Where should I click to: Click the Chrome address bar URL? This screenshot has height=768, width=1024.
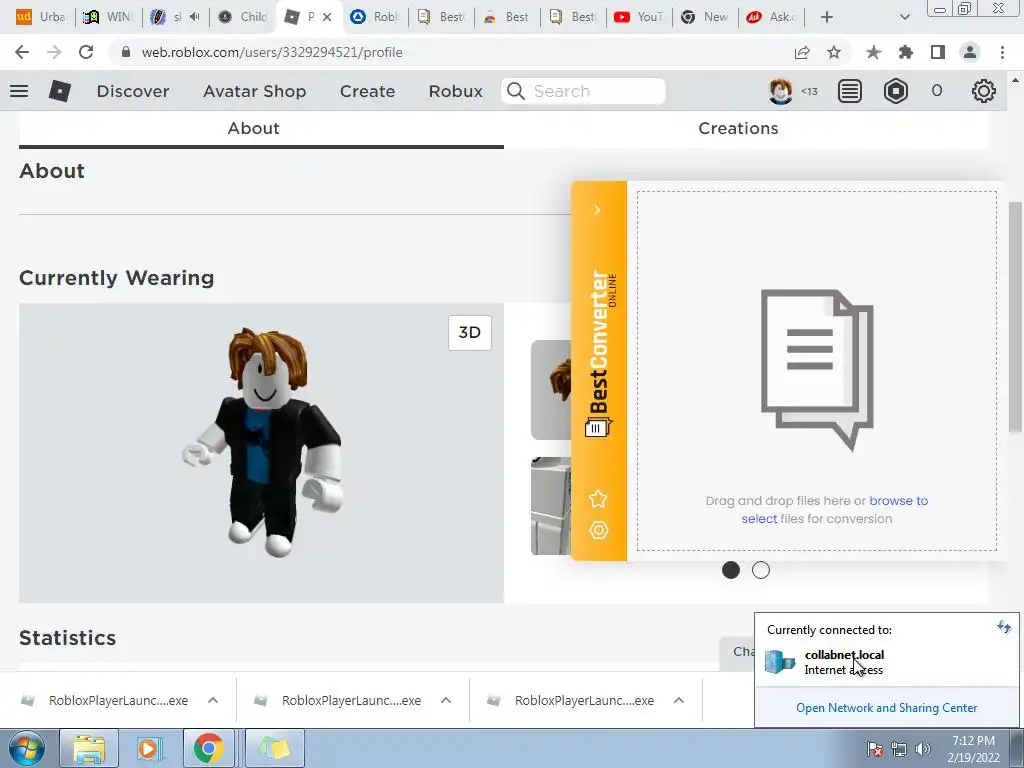pos(272,52)
